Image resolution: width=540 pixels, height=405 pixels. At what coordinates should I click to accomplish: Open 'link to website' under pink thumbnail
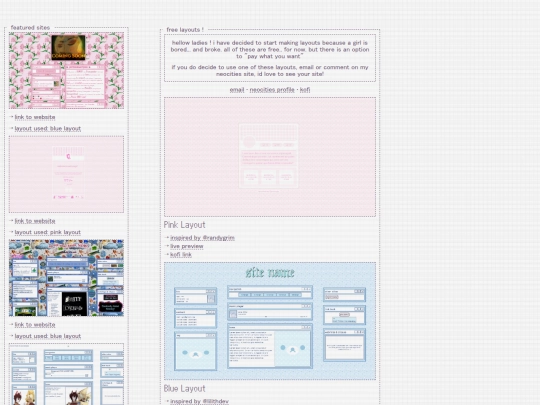pos(35,221)
